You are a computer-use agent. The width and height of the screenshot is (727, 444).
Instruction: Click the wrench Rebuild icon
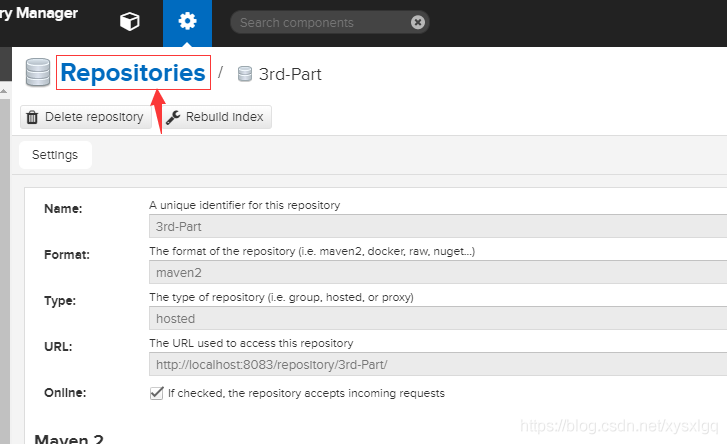tap(173, 117)
